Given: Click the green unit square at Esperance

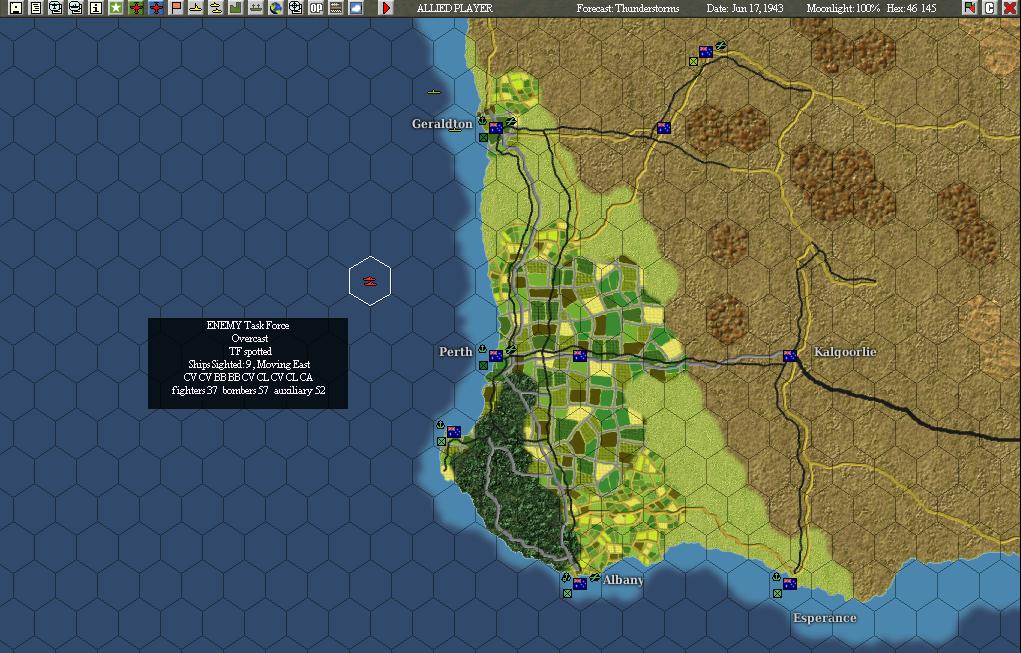Looking at the screenshot, I should point(777,594).
